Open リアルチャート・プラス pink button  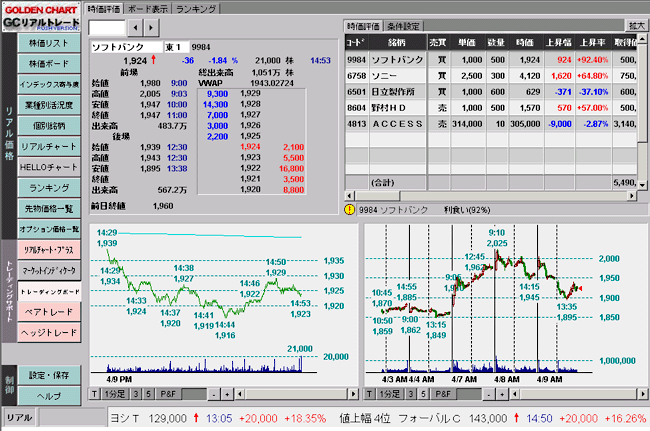point(49,250)
